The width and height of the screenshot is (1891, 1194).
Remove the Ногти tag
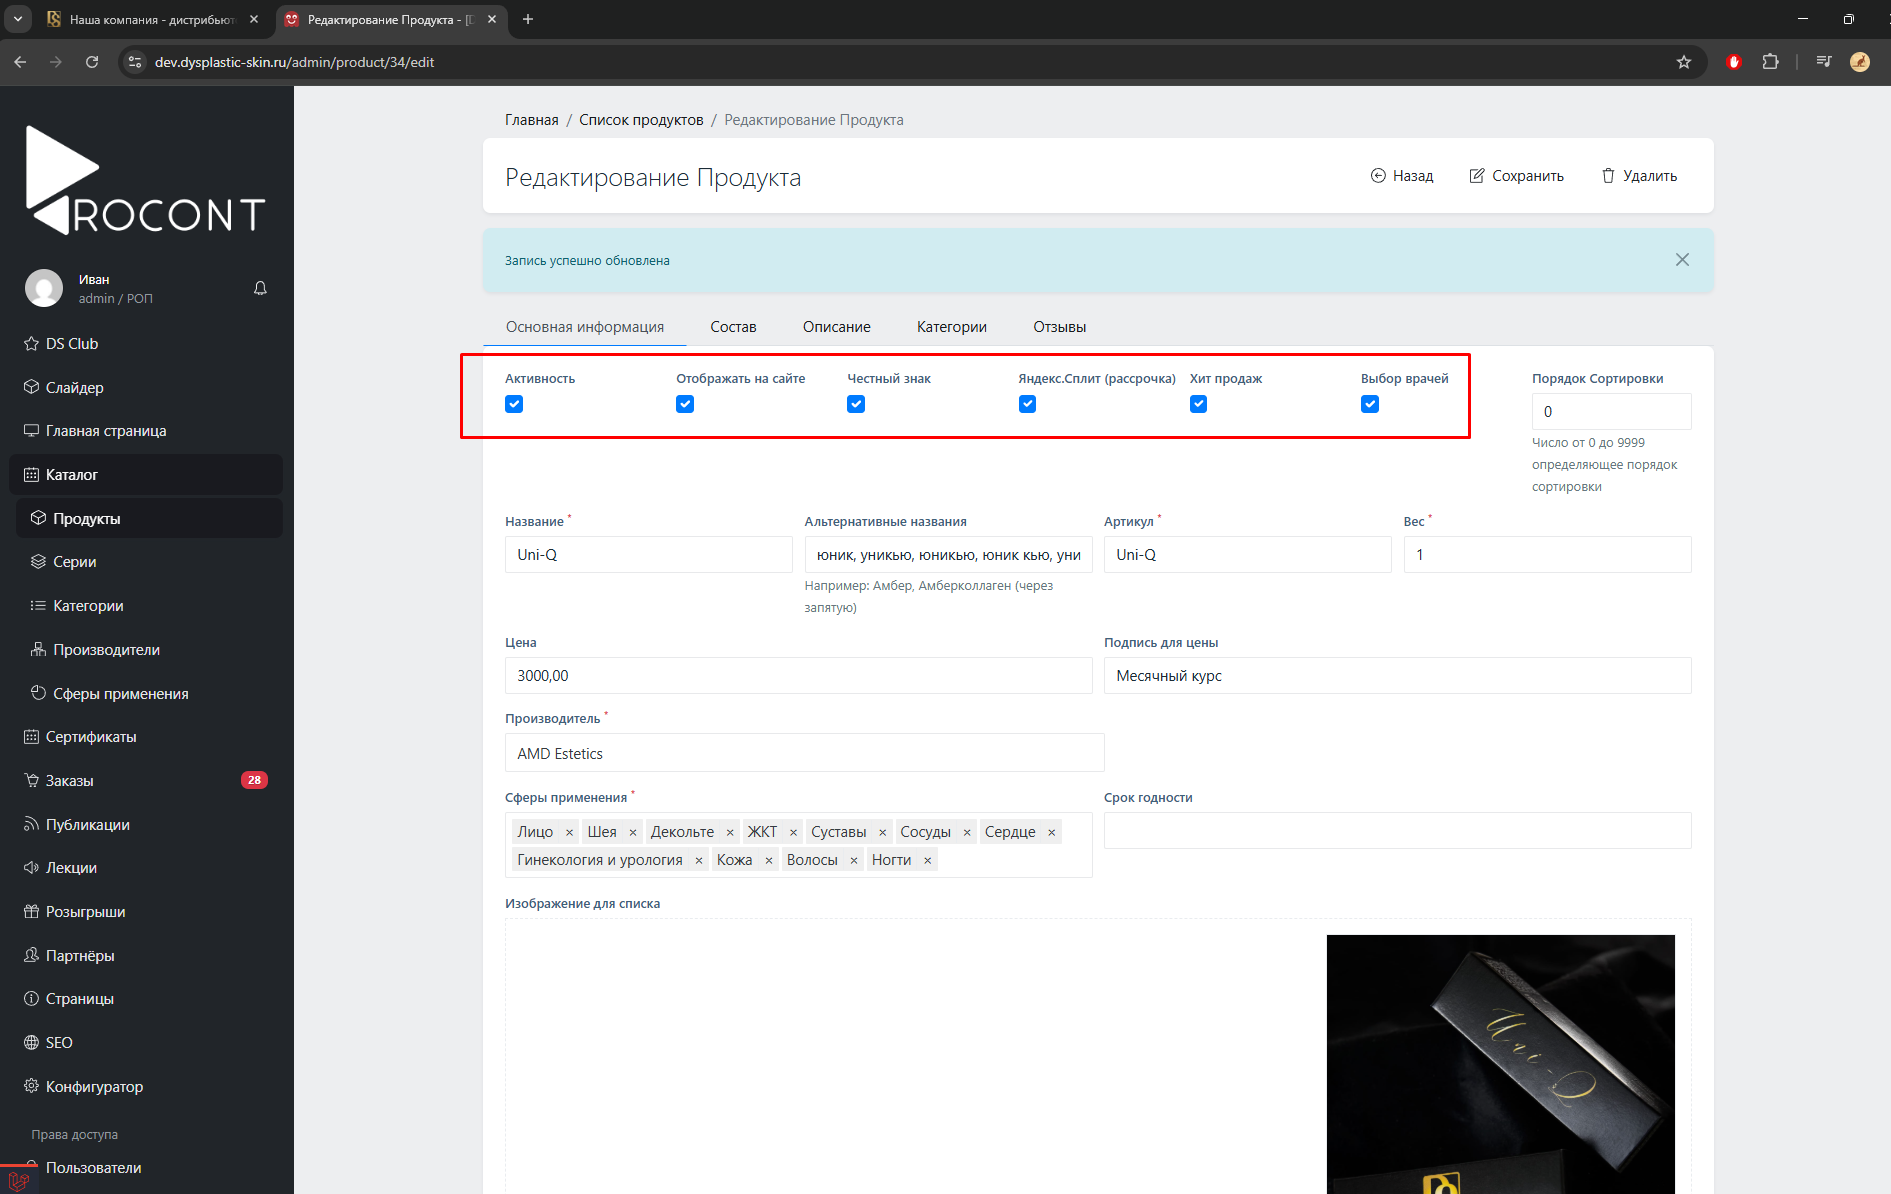[x=927, y=860]
